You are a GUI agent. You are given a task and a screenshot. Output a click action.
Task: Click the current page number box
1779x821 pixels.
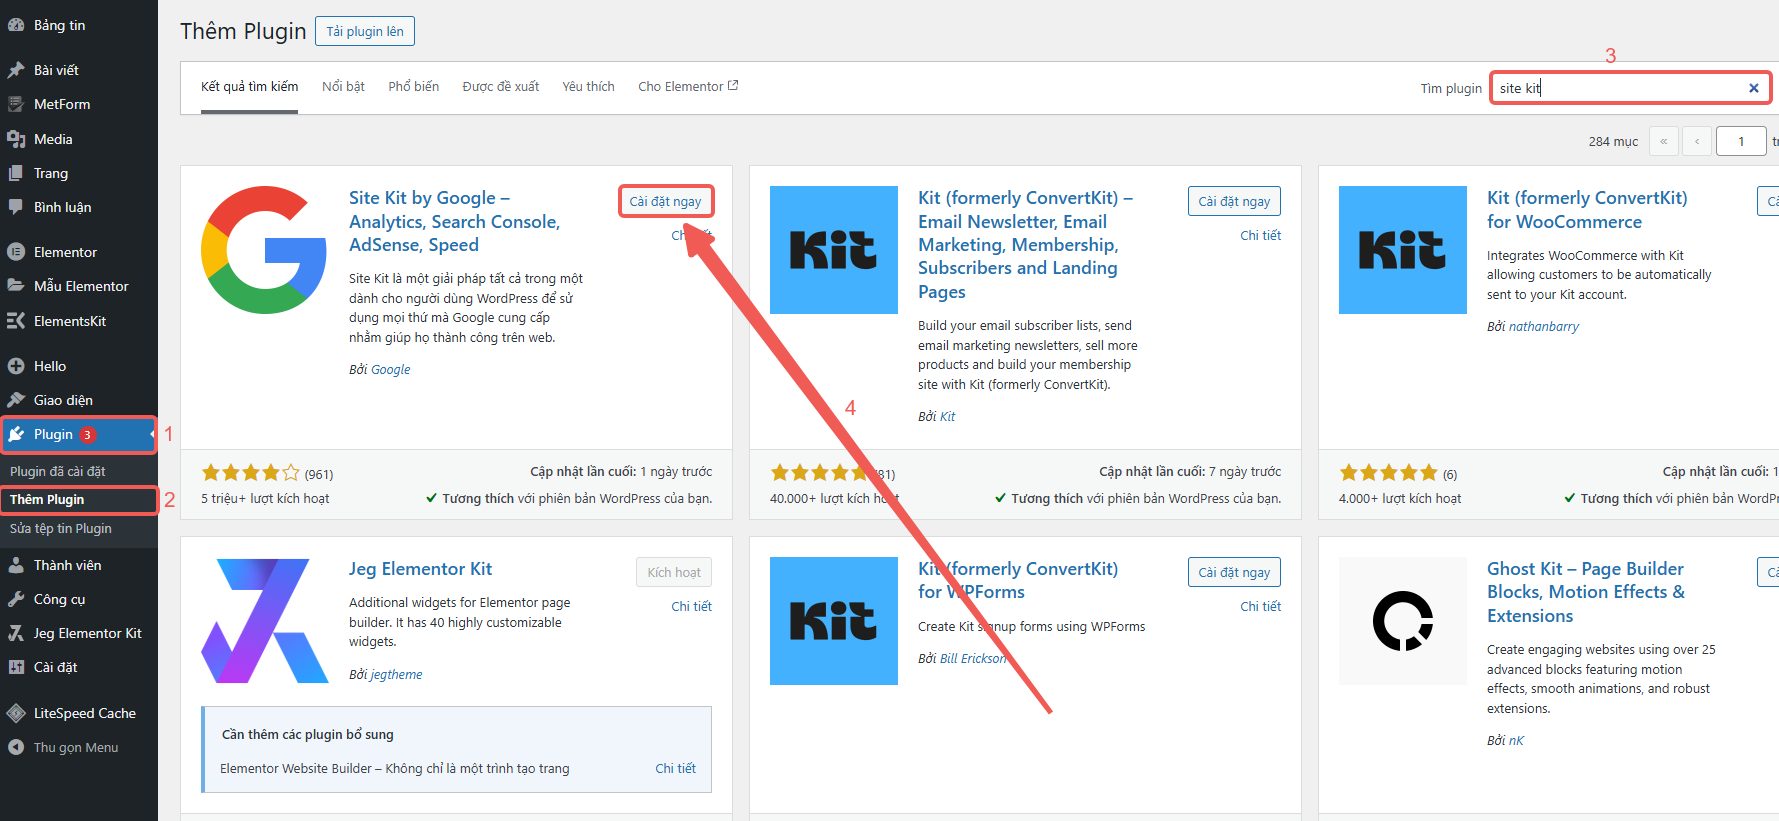(x=1740, y=141)
